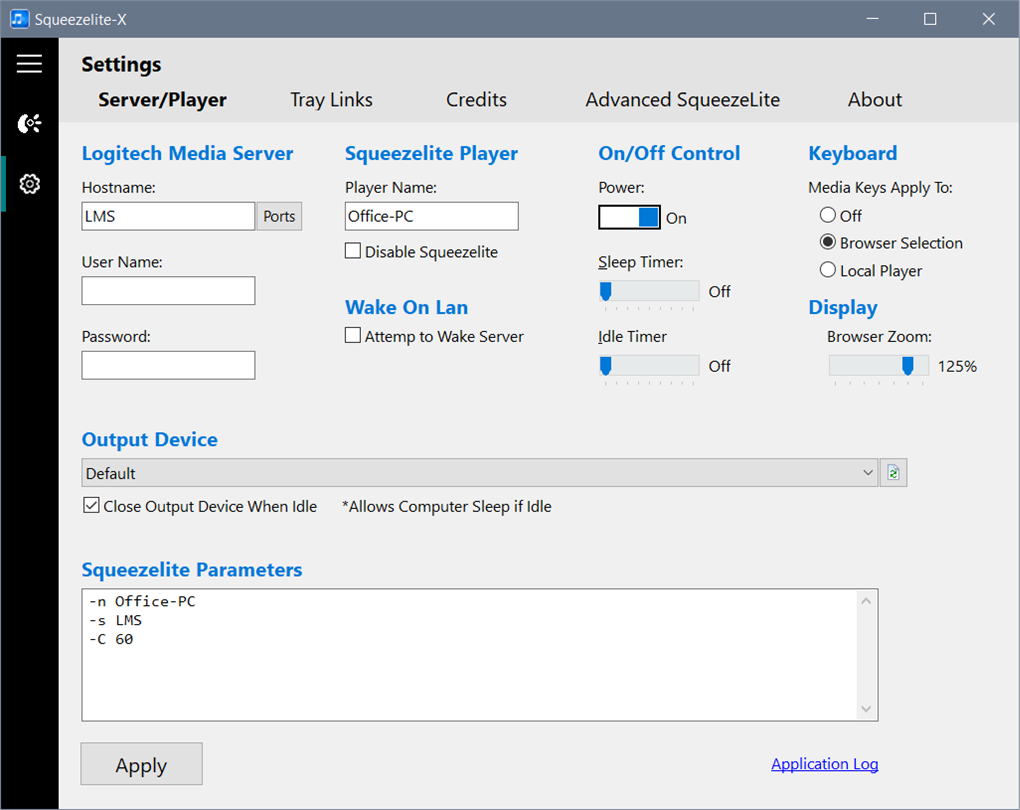Toggle the Power switch off
This screenshot has width=1020, height=810.
click(x=630, y=217)
